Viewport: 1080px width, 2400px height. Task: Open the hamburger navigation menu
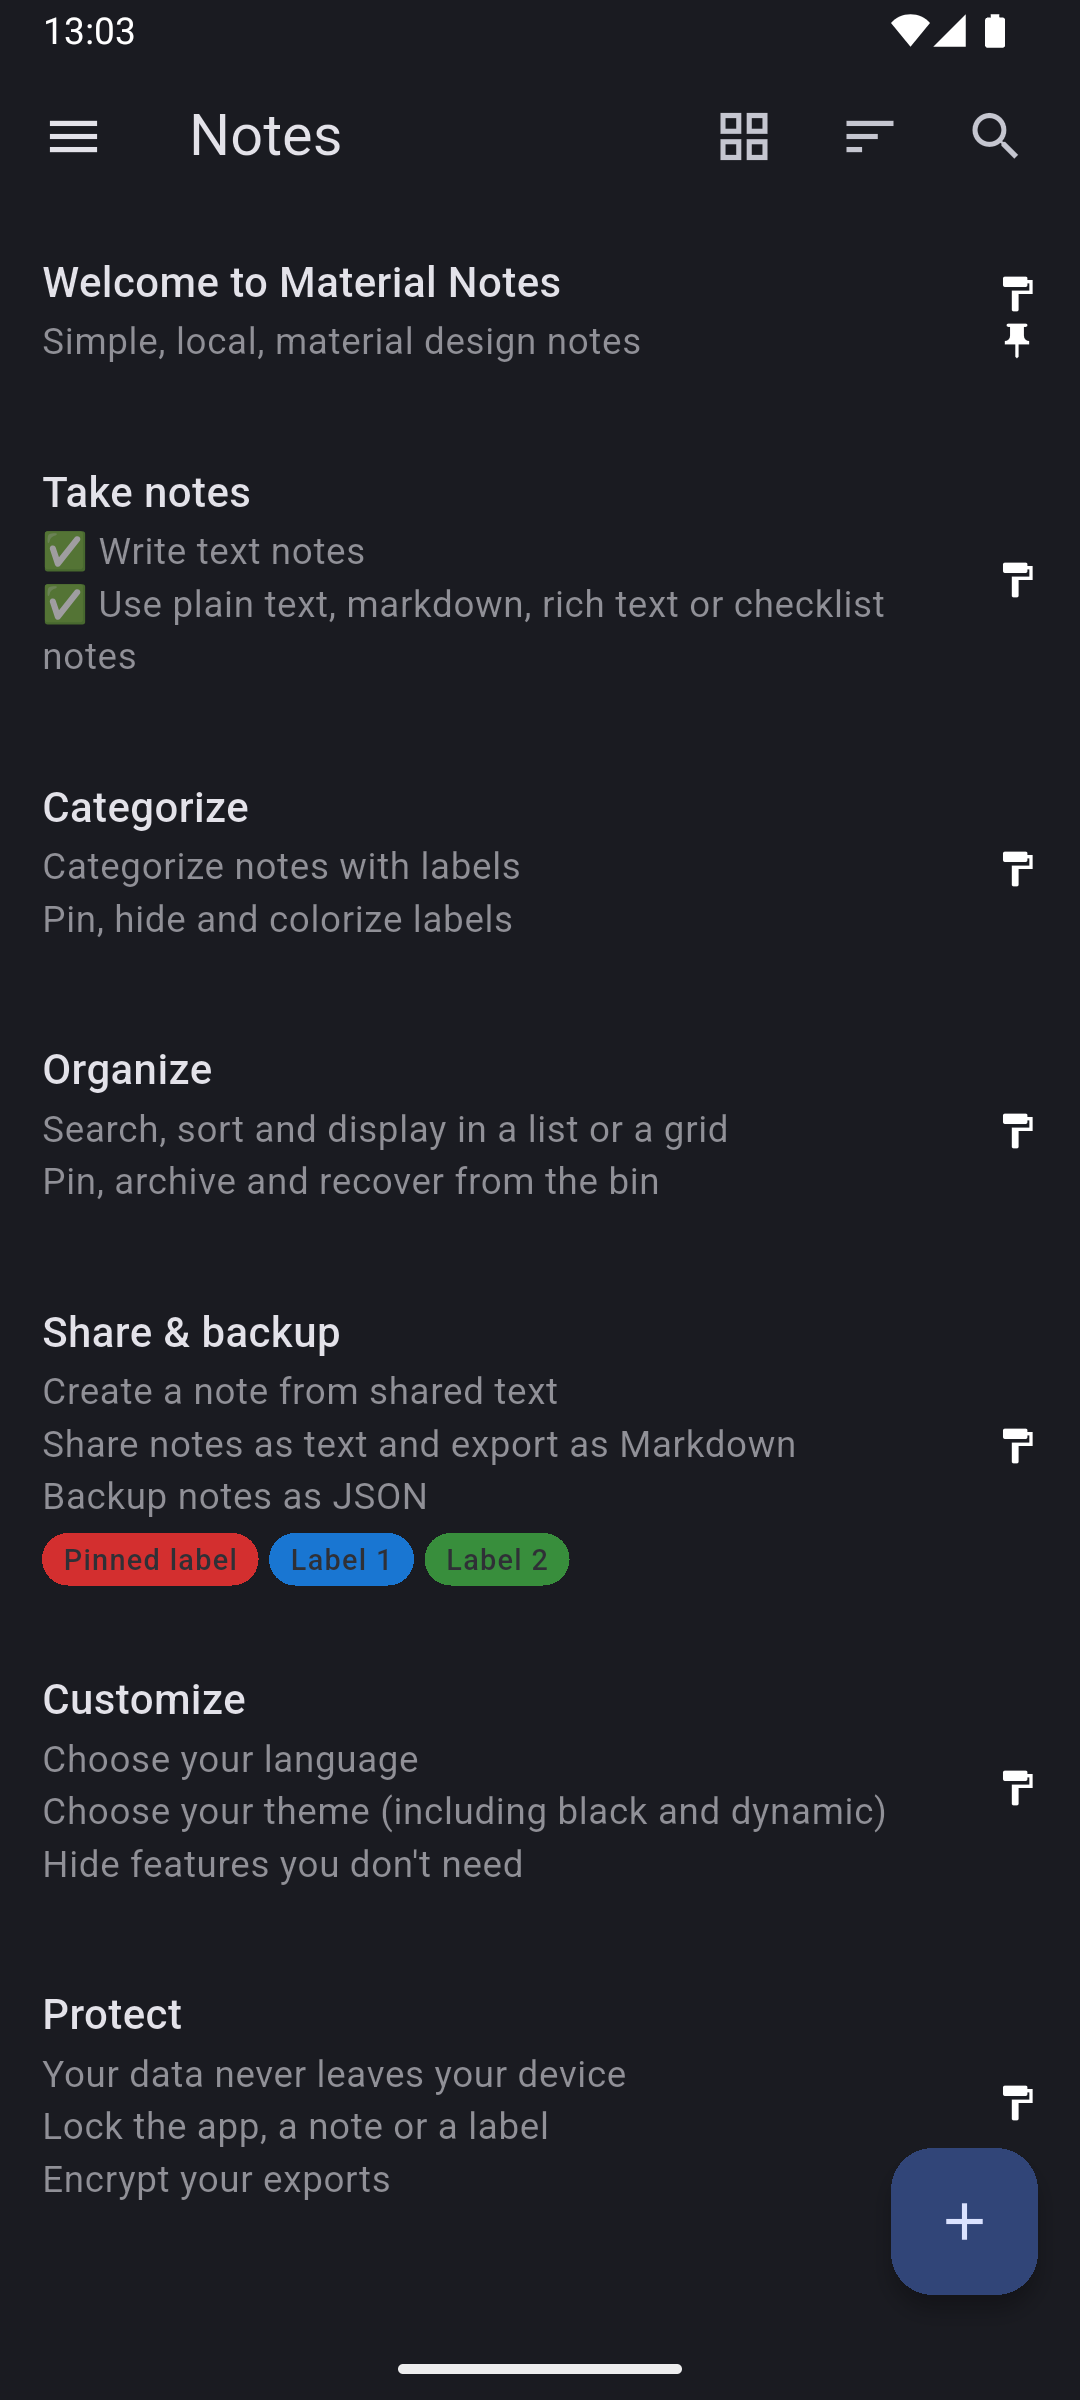(73, 136)
